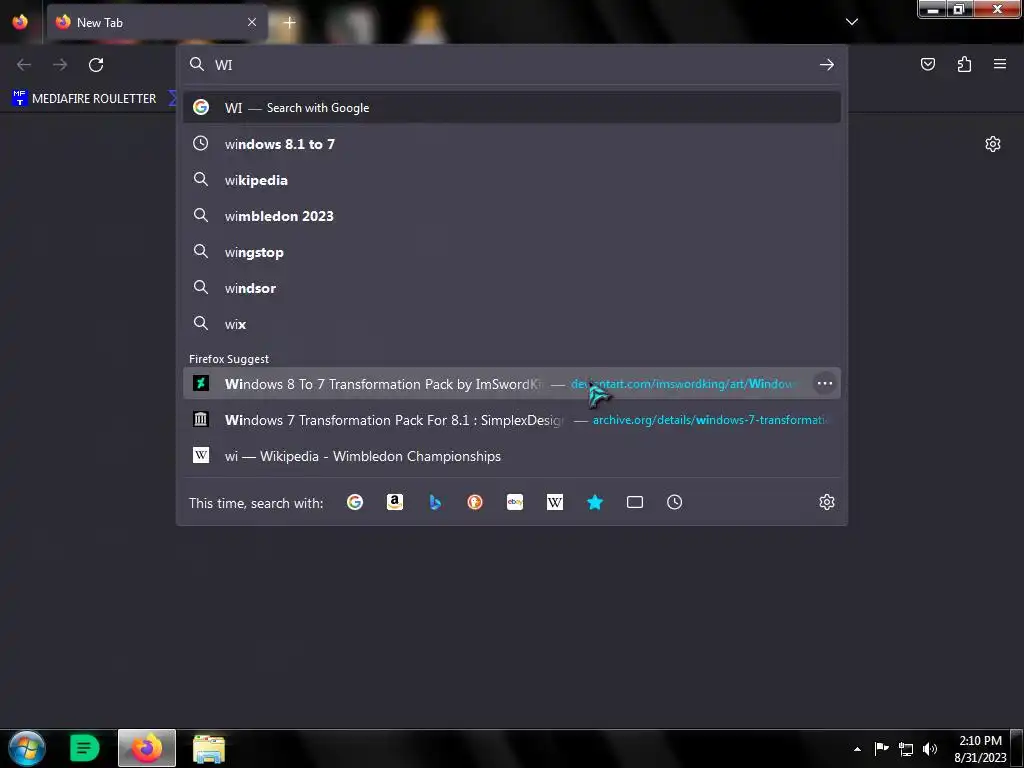
Task: Search Bookmarks with star icon
Action: tap(595, 502)
